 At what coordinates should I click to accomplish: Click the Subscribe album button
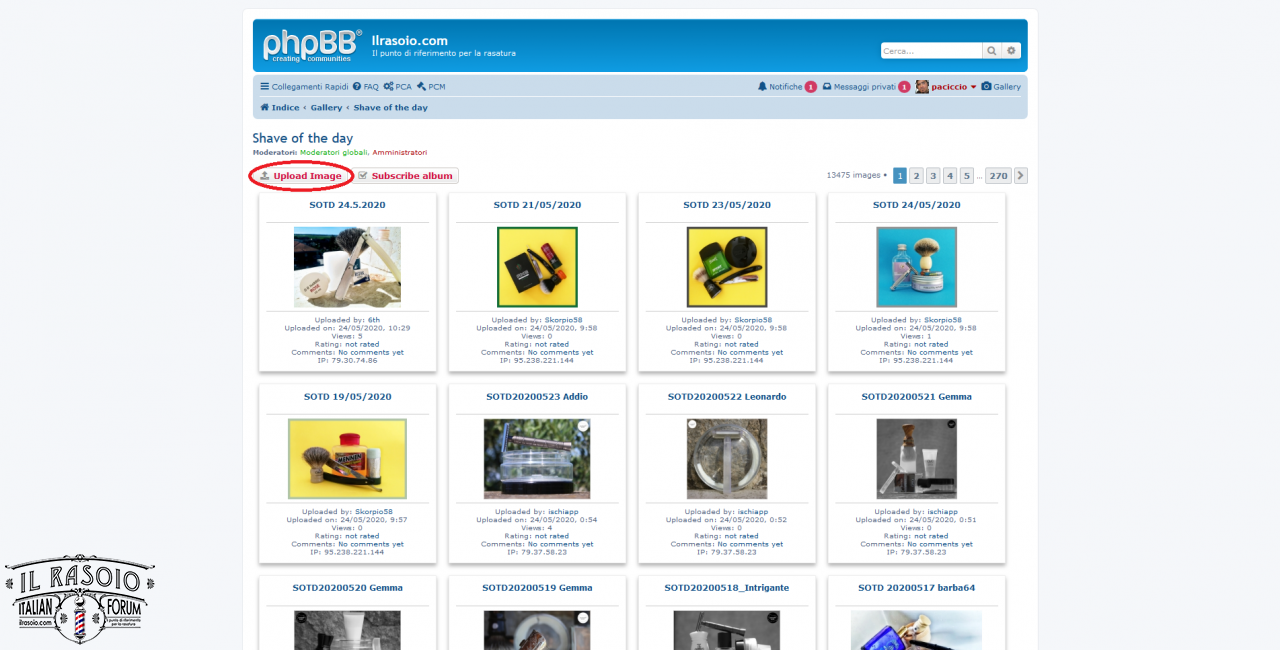[x=406, y=176]
